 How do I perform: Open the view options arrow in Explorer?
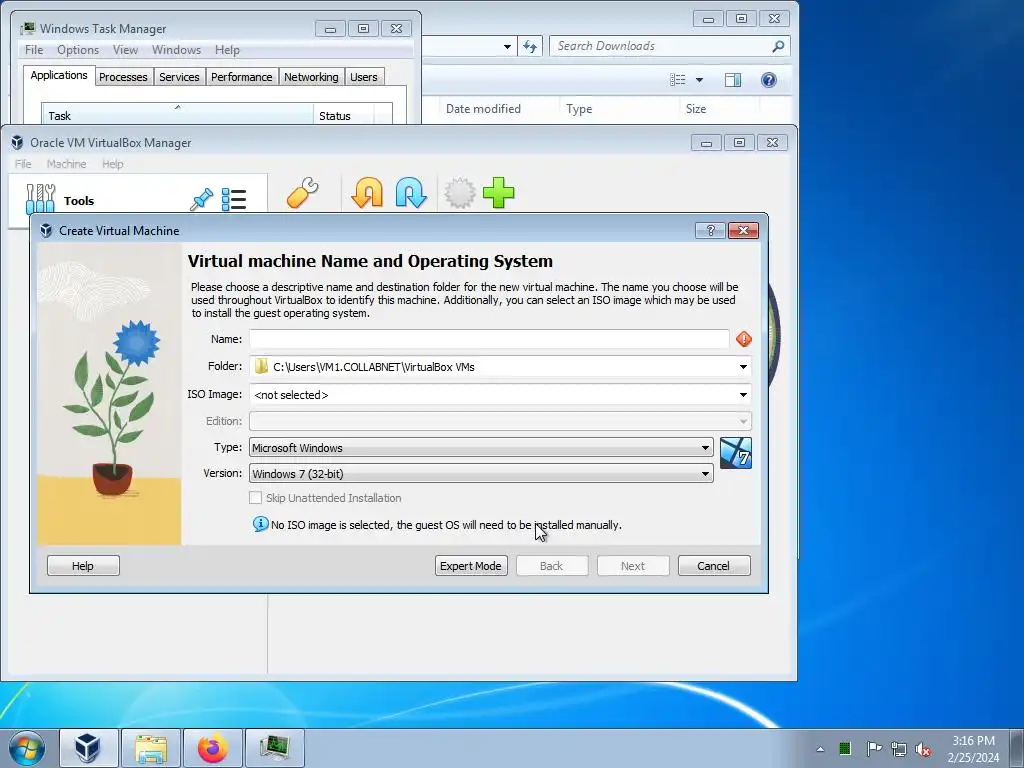(x=699, y=80)
